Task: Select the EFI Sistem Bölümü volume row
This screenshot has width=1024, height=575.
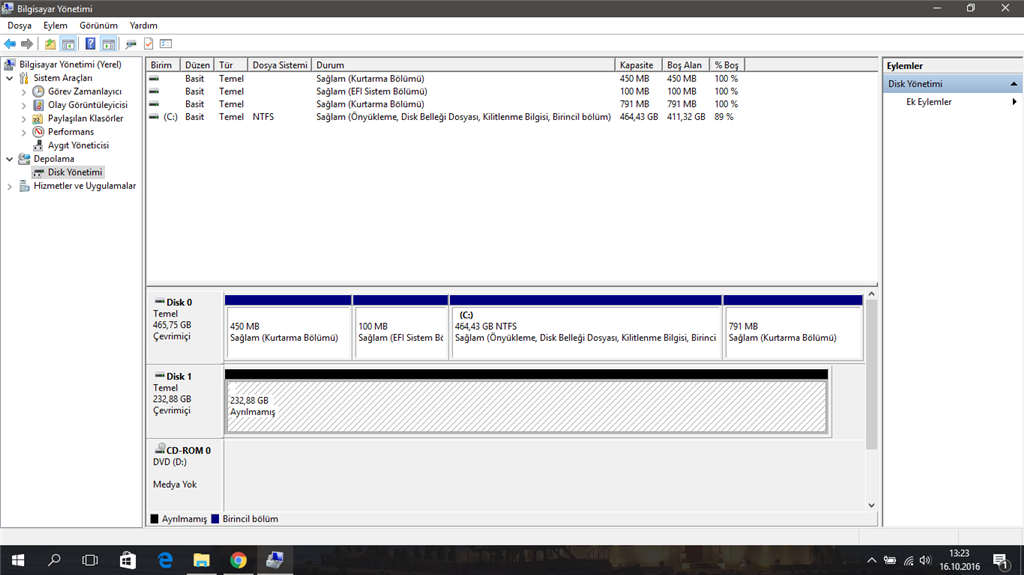Action: [444, 91]
